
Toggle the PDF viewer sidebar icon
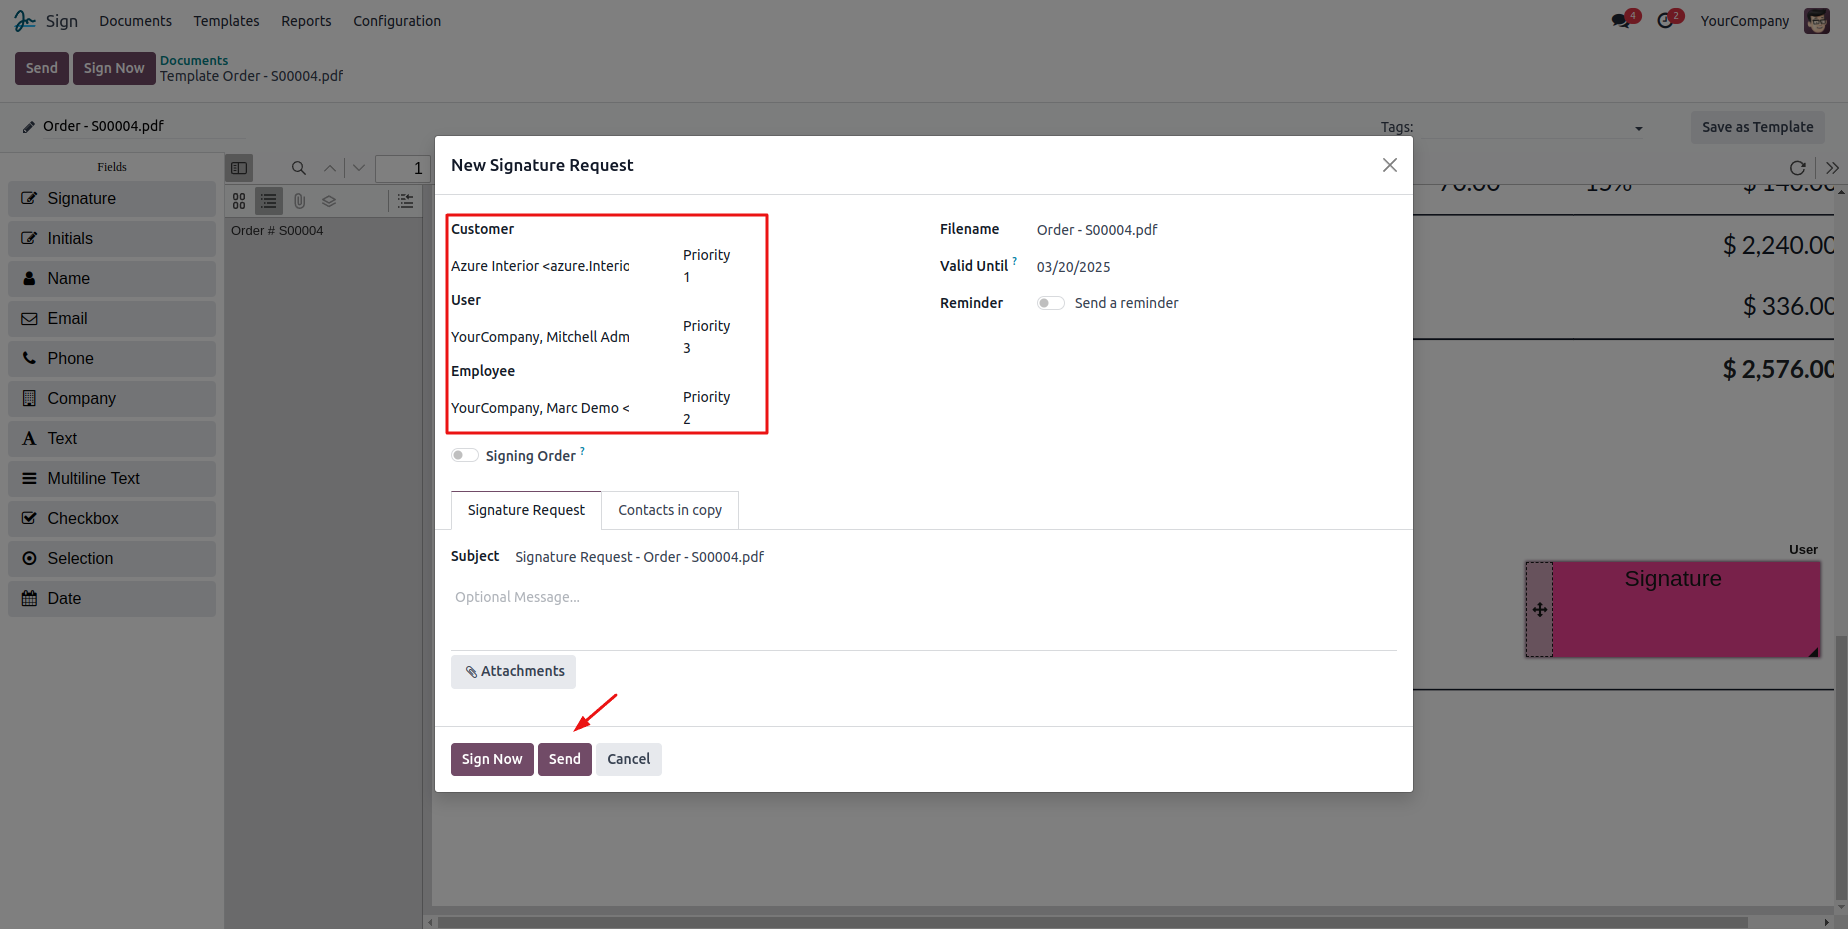coord(239,168)
